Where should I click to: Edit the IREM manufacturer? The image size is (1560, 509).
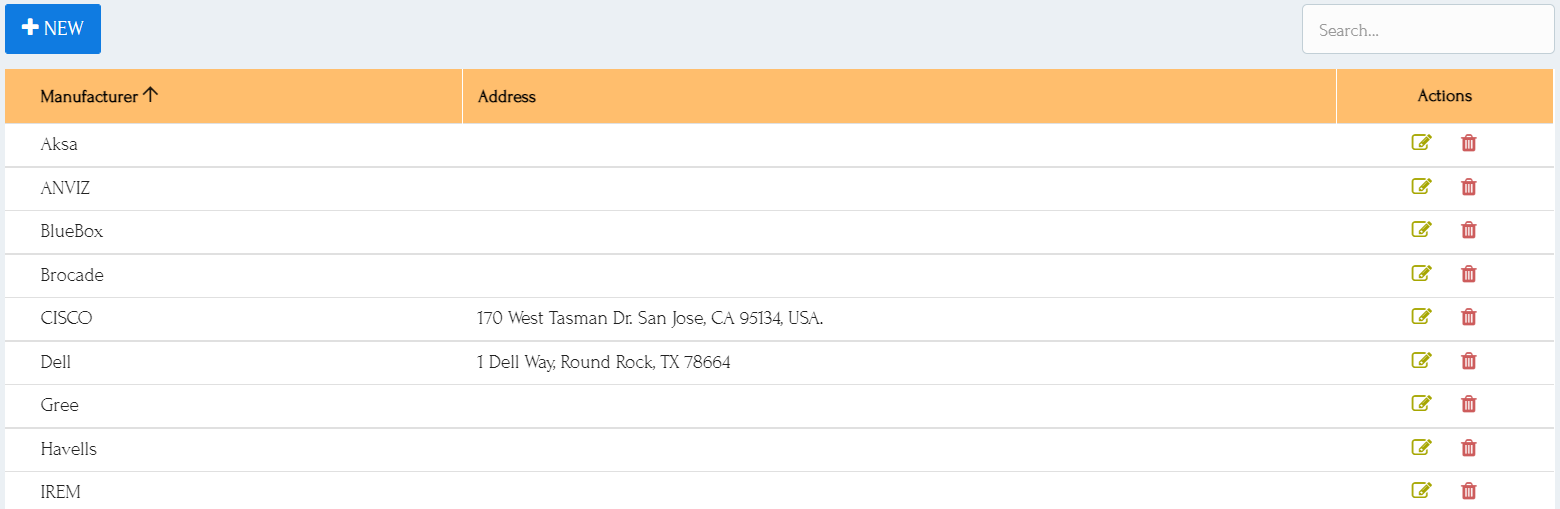(x=1421, y=491)
